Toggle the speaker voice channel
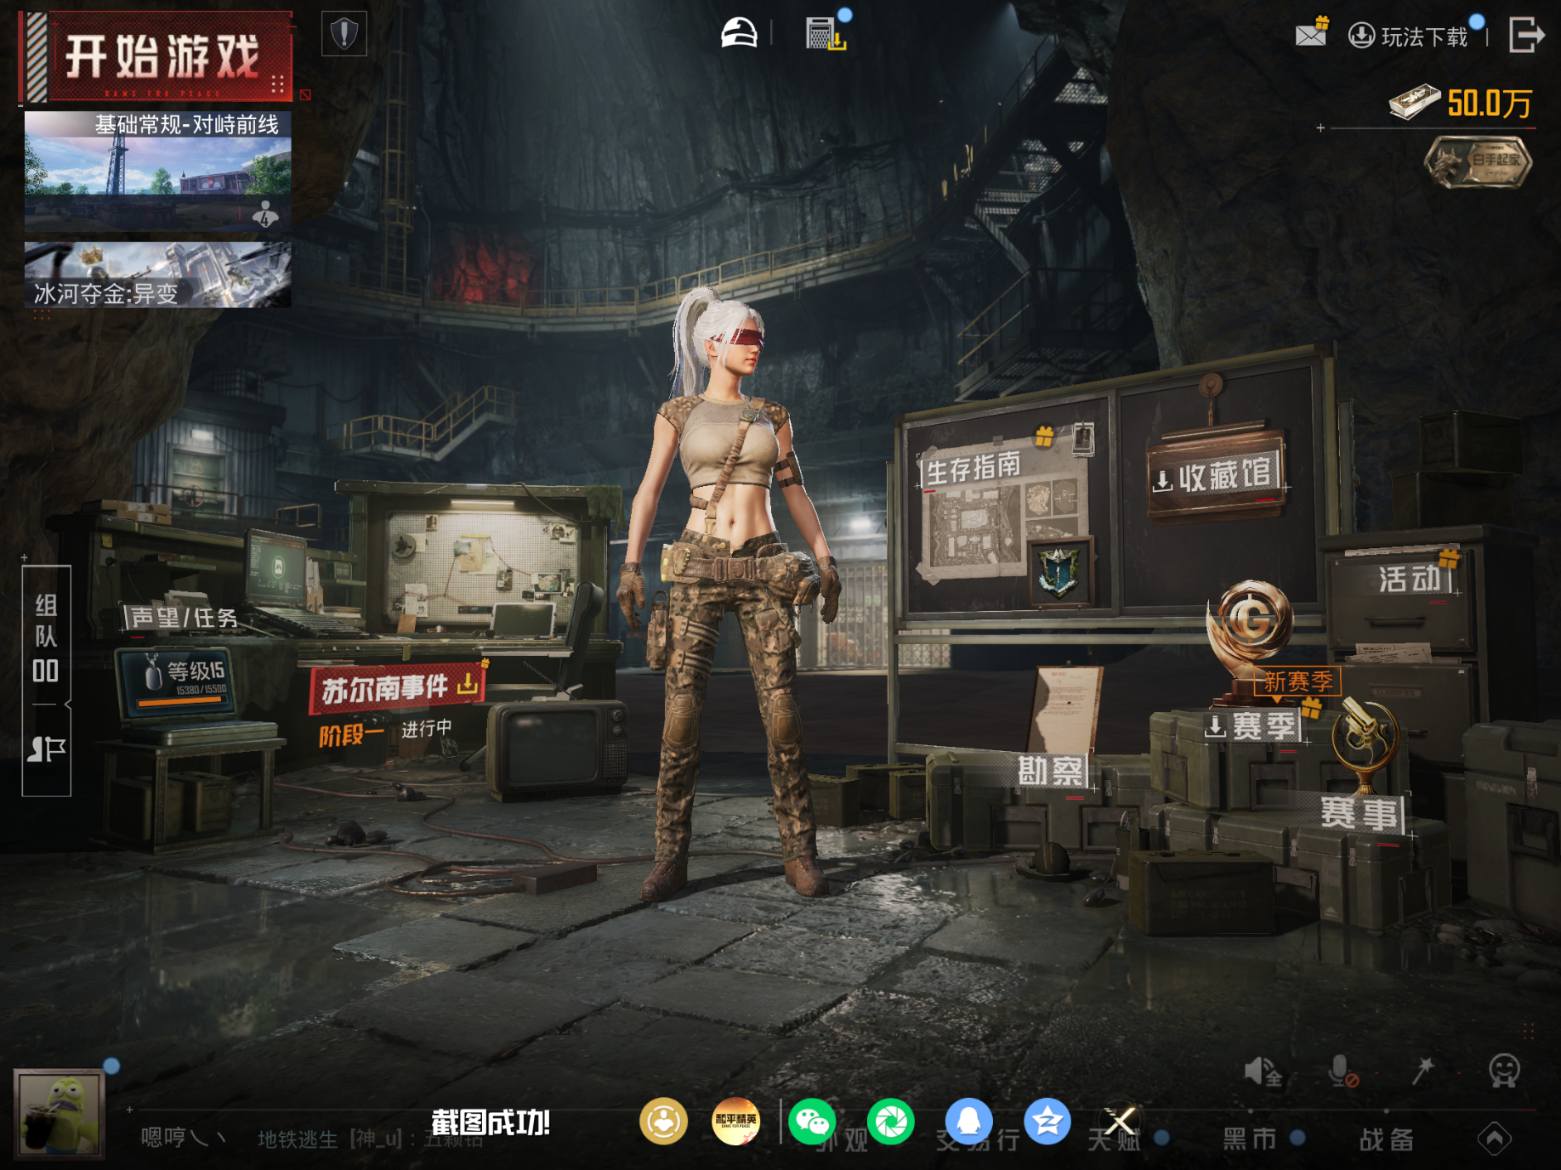Screen dimensions: 1561x1170 (1262, 1071)
